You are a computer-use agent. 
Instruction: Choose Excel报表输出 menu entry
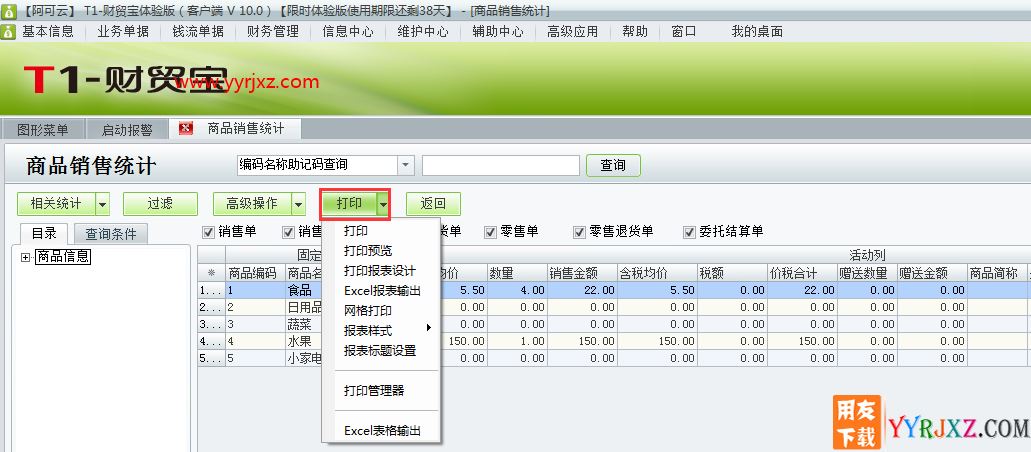382,291
